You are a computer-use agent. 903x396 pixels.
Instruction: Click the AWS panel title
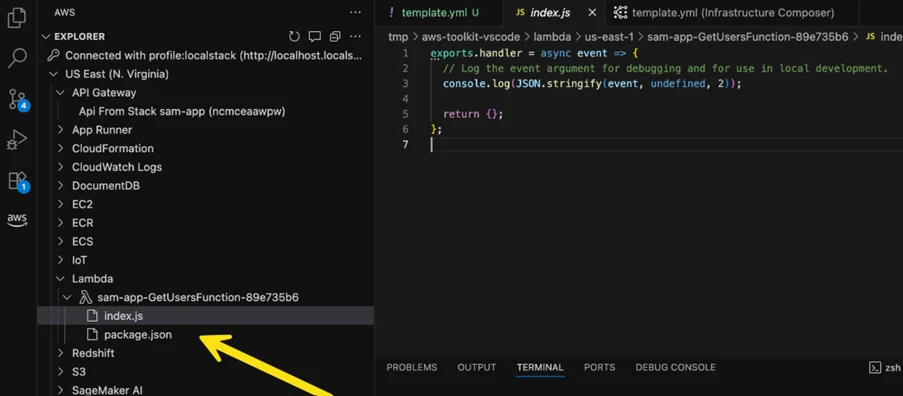[64, 12]
